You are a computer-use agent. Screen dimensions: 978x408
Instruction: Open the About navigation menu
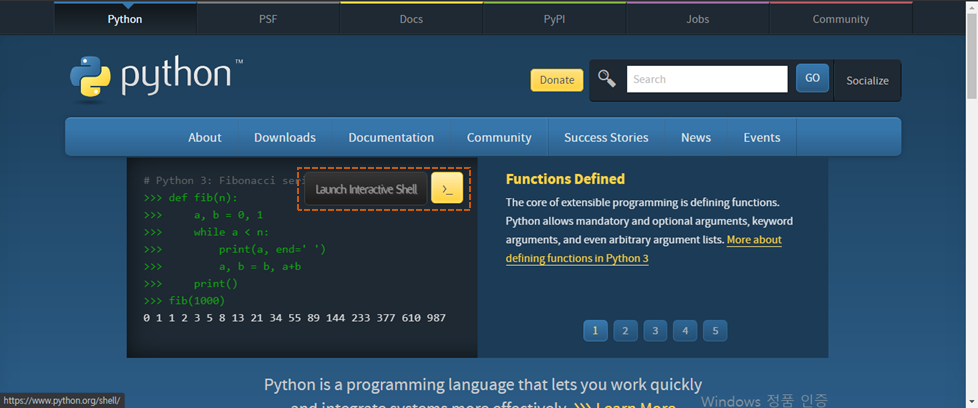205,137
